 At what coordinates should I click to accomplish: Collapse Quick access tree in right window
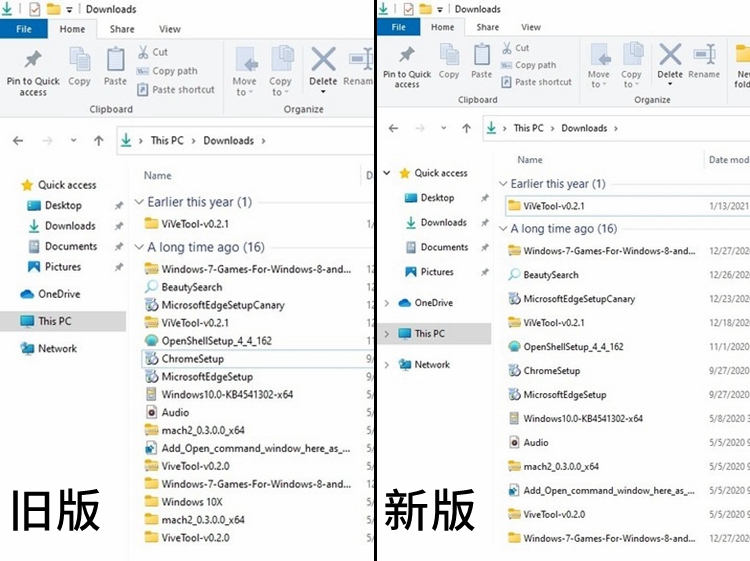(x=387, y=173)
